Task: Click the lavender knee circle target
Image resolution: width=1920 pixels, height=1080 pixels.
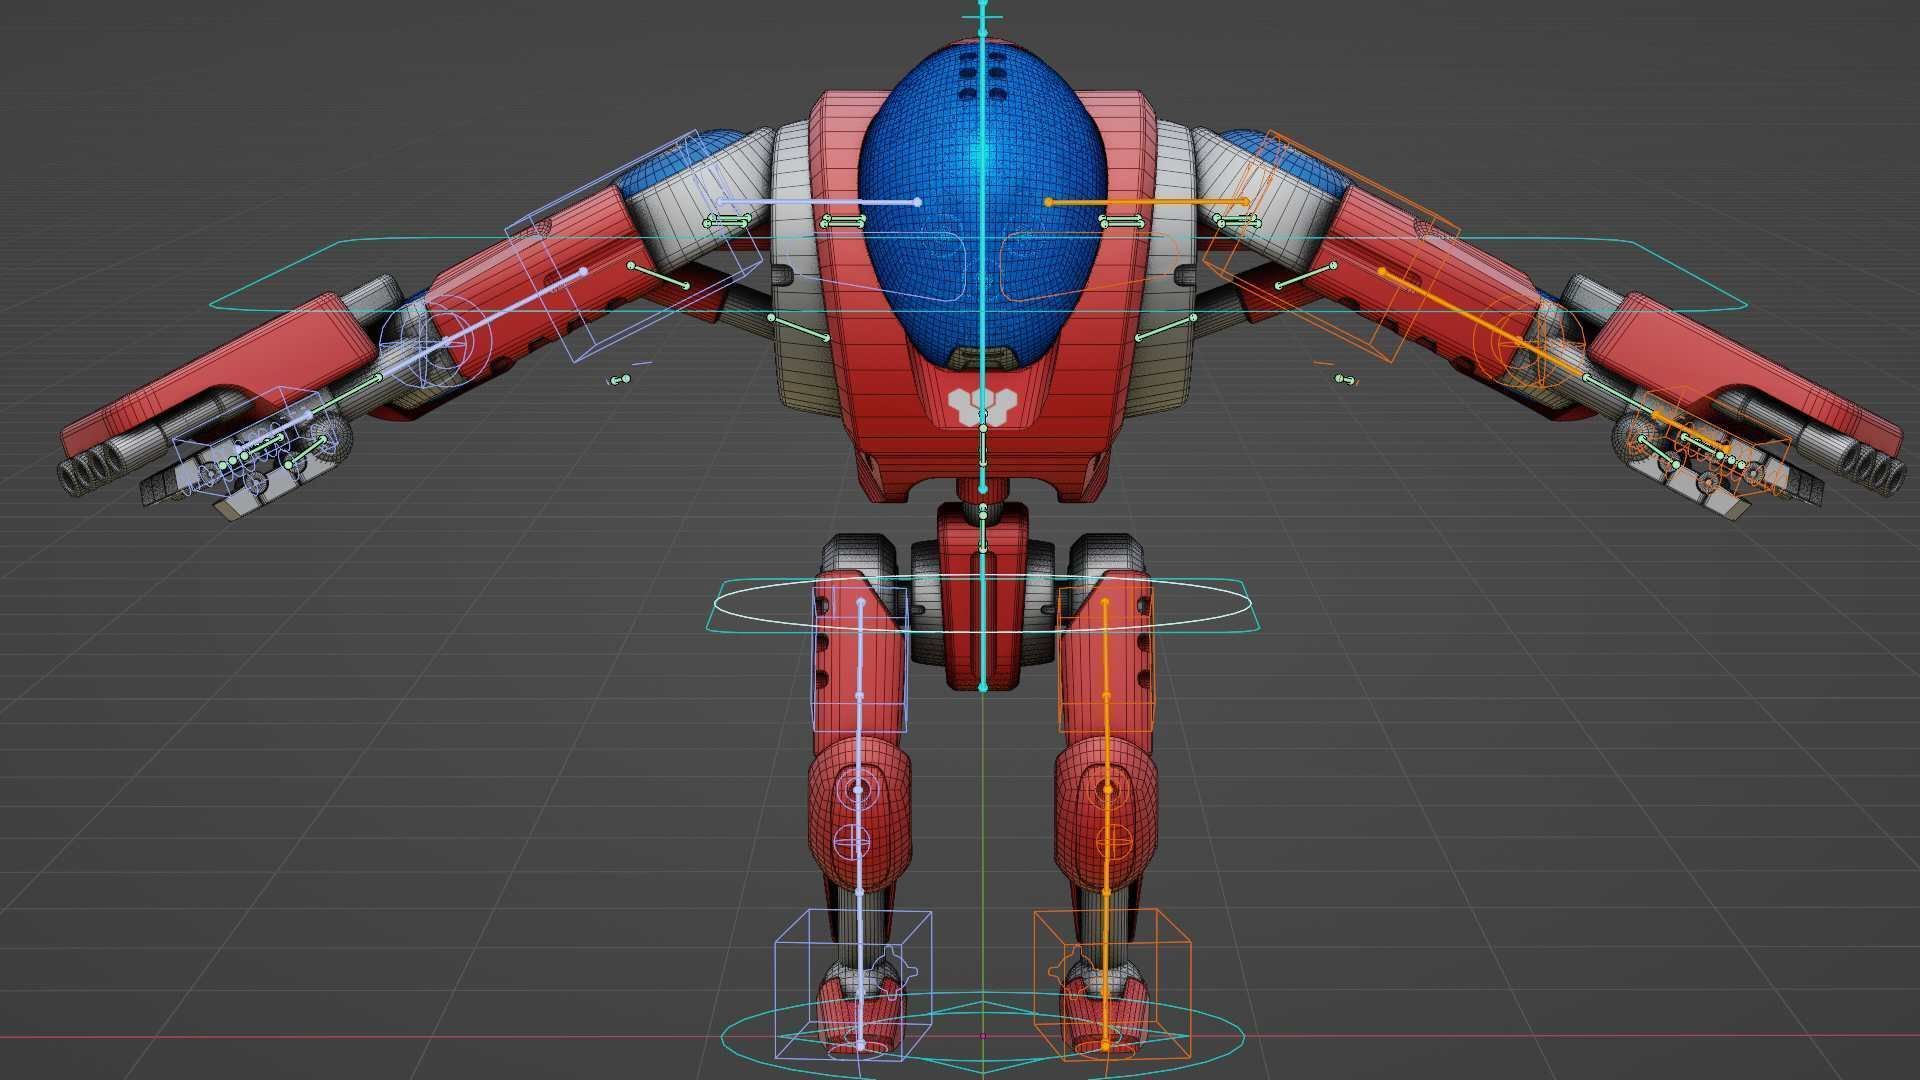Action: [857, 790]
